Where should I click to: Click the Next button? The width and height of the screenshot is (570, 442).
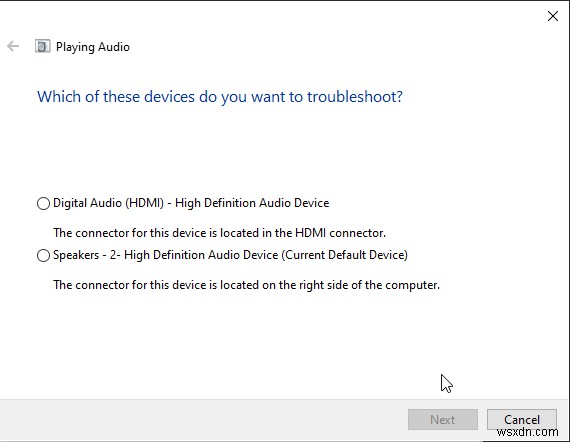click(443, 419)
